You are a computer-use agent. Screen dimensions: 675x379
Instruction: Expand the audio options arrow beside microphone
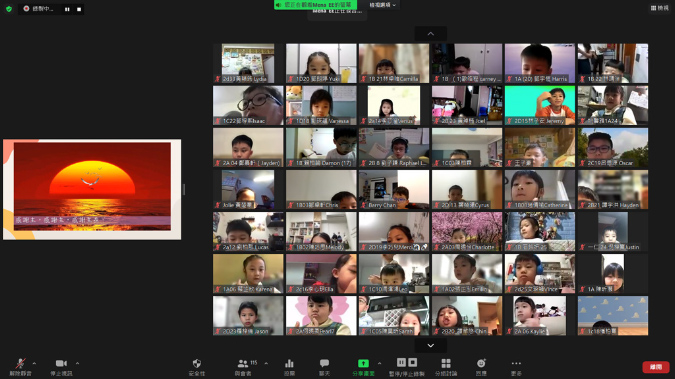tap(34, 363)
